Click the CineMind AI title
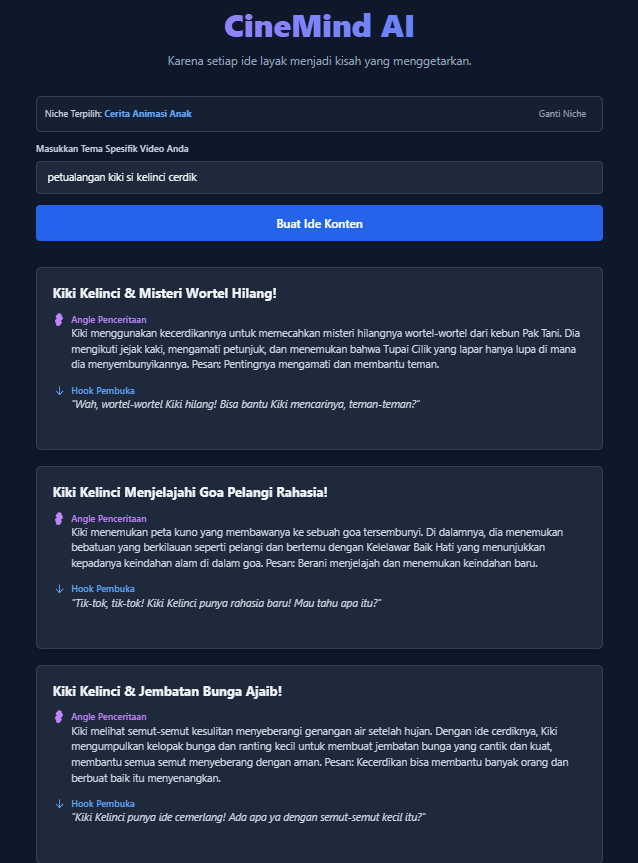The height and width of the screenshot is (863, 638). (x=319, y=26)
